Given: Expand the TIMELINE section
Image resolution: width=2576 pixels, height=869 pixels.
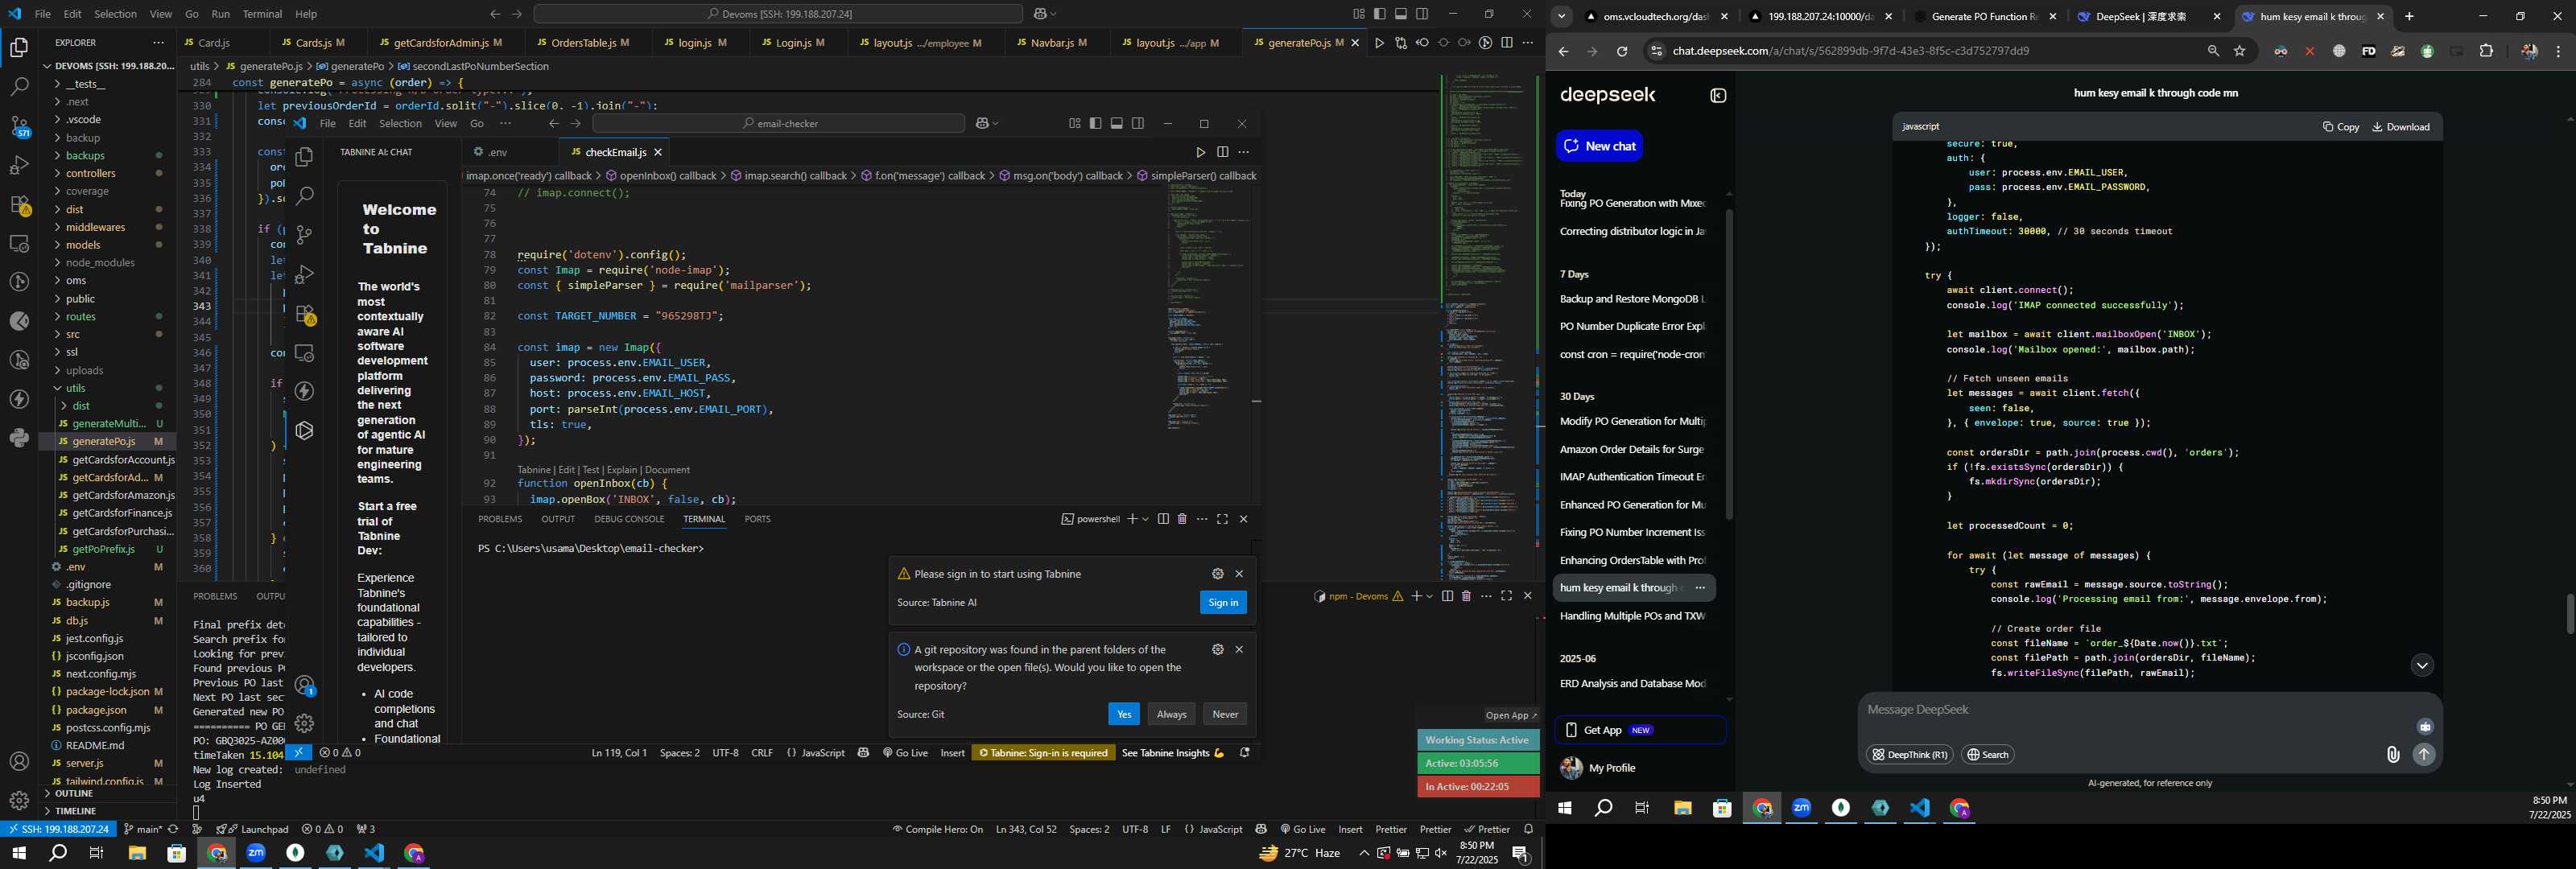Looking at the screenshot, I should pyautogui.click(x=76, y=811).
